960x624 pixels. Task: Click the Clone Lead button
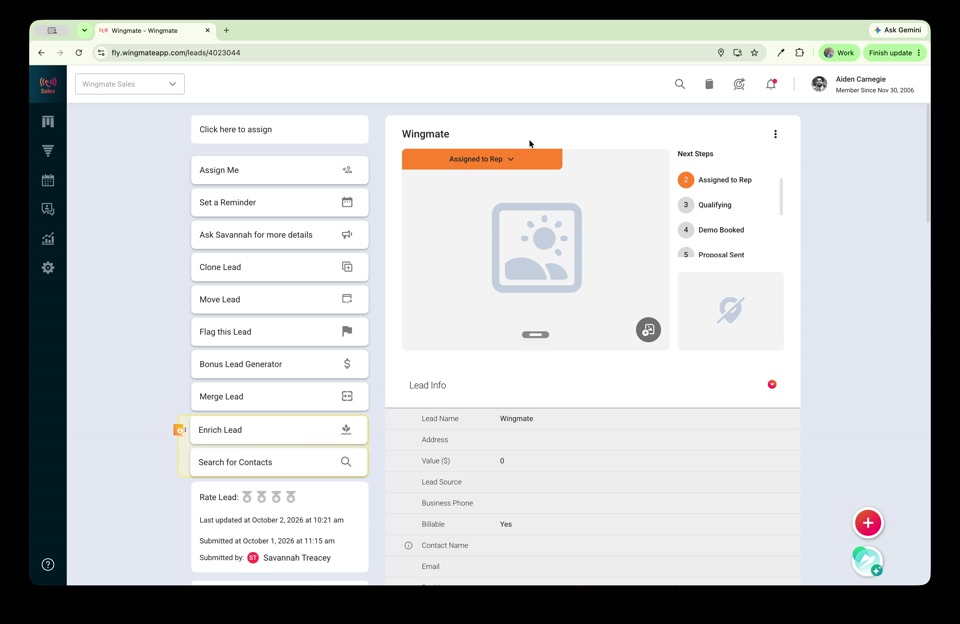280,267
